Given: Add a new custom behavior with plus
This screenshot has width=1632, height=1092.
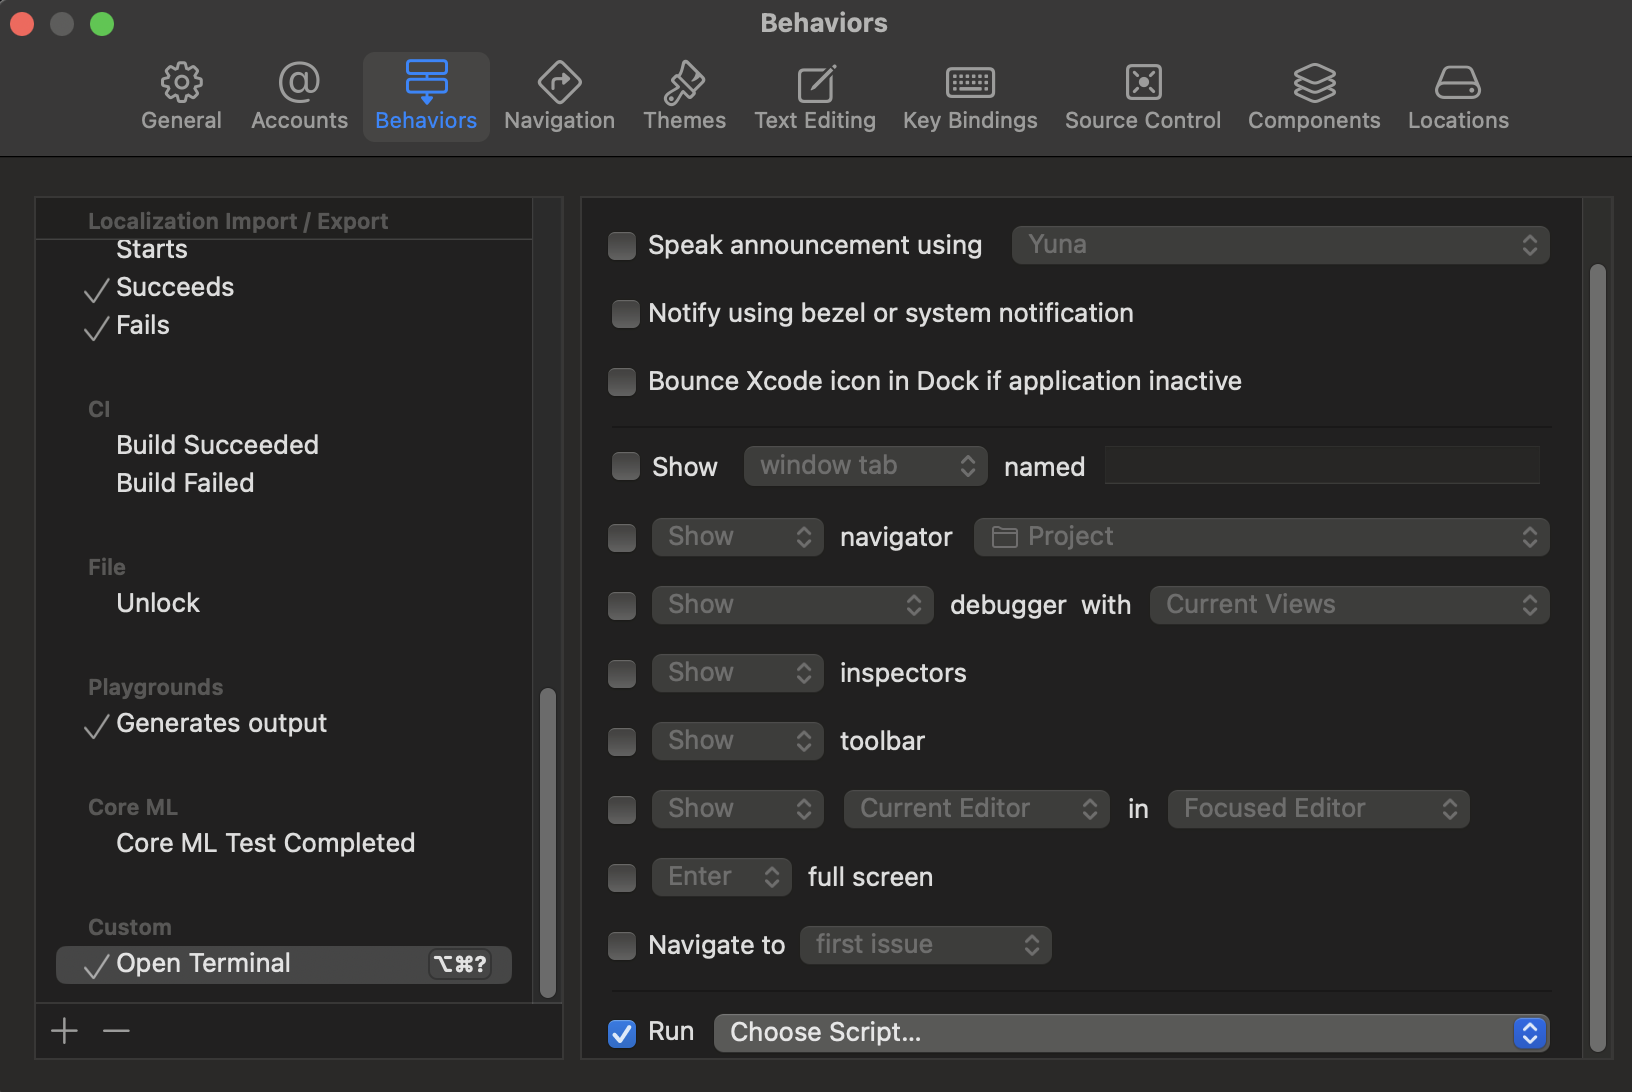Looking at the screenshot, I should (x=64, y=1031).
